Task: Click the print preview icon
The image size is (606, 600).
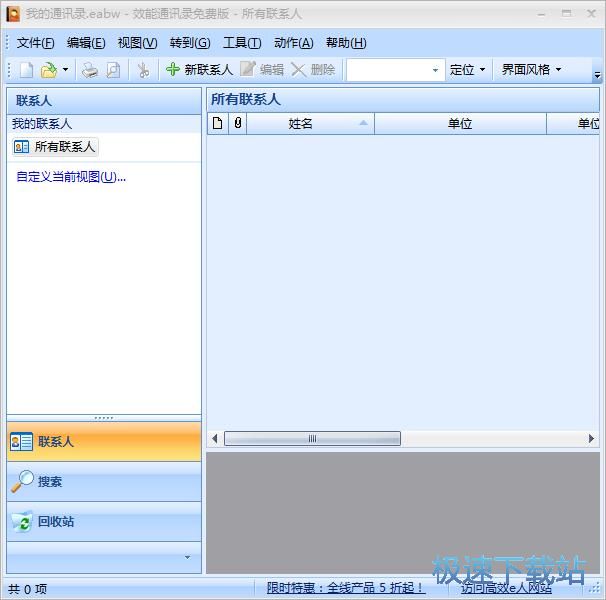Action: tap(113, 70)
